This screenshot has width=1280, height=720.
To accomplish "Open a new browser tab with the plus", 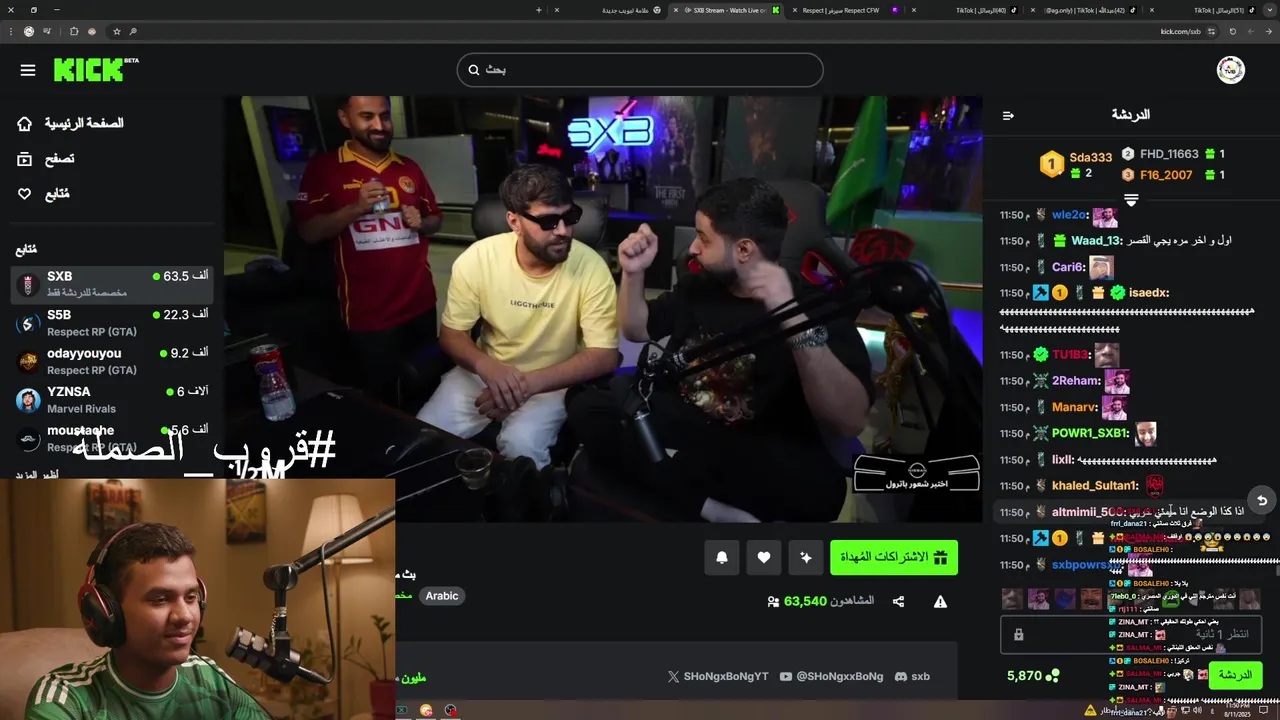I will [x=539, y=10].
